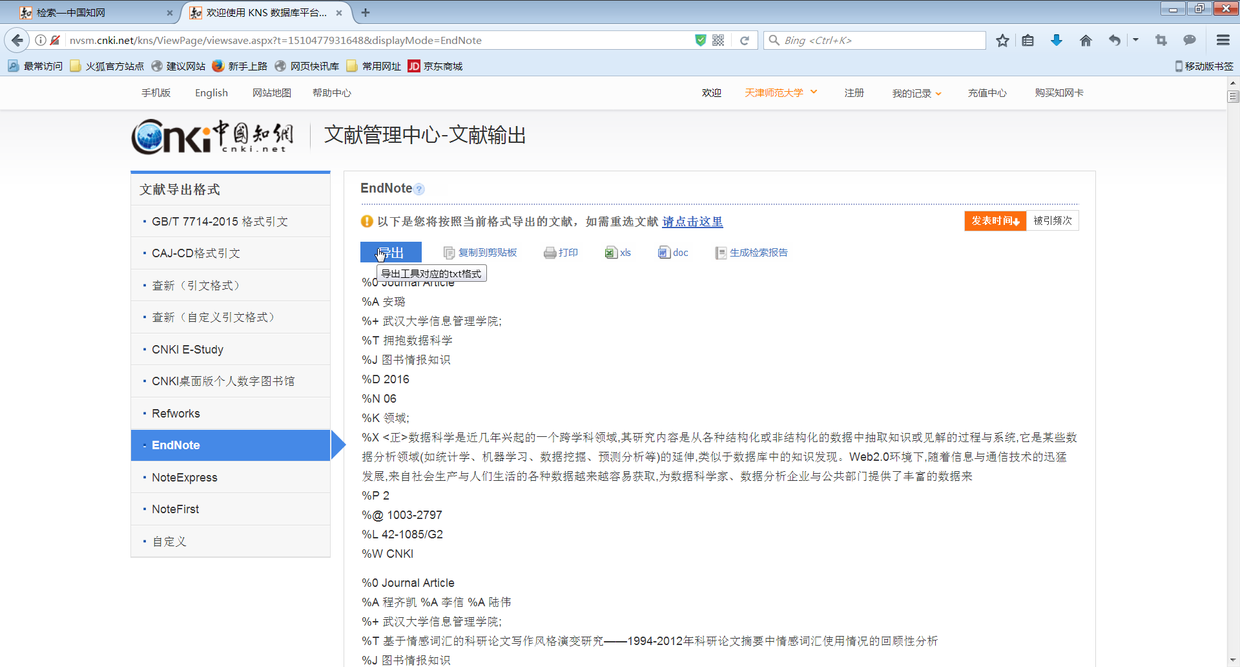Bookmark the page with the star icon
The height and width of the screenshot is (667, 1240).
(1002, 40)
